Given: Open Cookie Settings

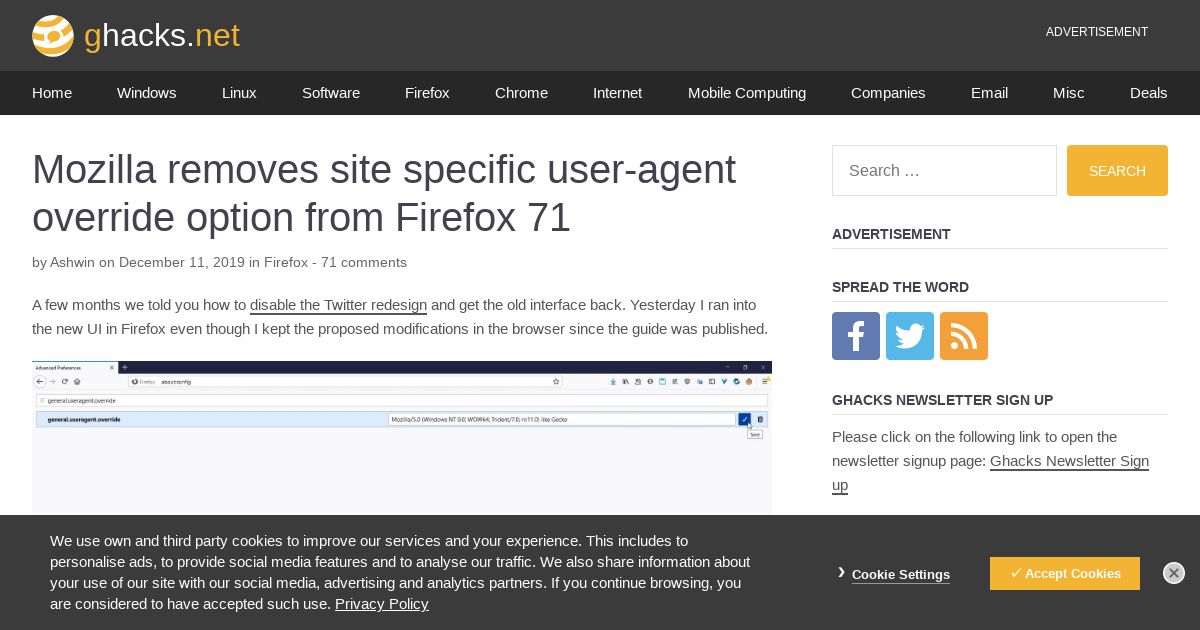Looking at the screenshot, I should 901,574.
